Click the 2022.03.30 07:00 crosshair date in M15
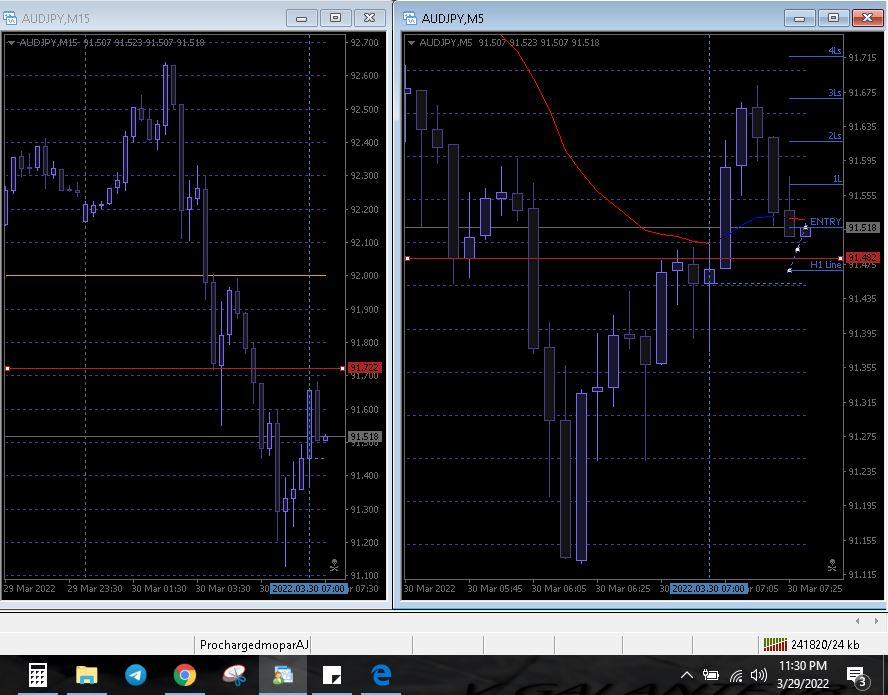This screenshot has height=695, width=888. coord(309,589)
